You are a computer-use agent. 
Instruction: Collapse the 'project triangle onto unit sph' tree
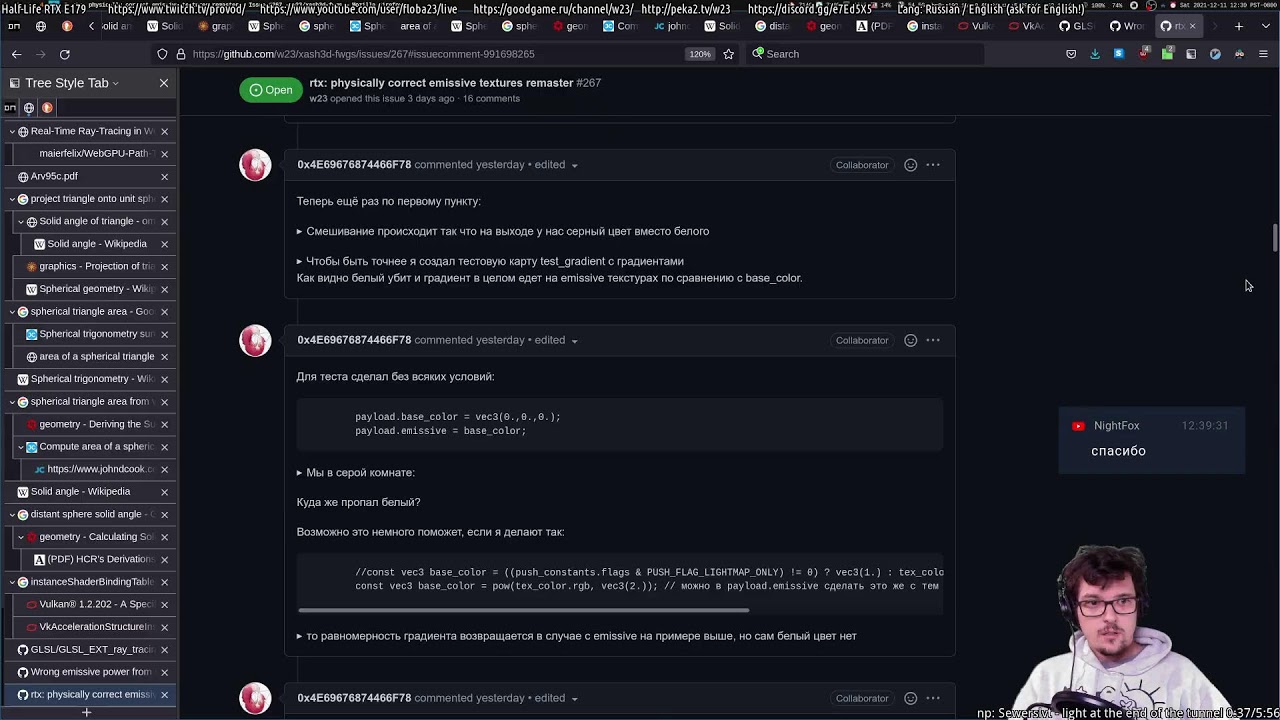(x=12, y=199)
